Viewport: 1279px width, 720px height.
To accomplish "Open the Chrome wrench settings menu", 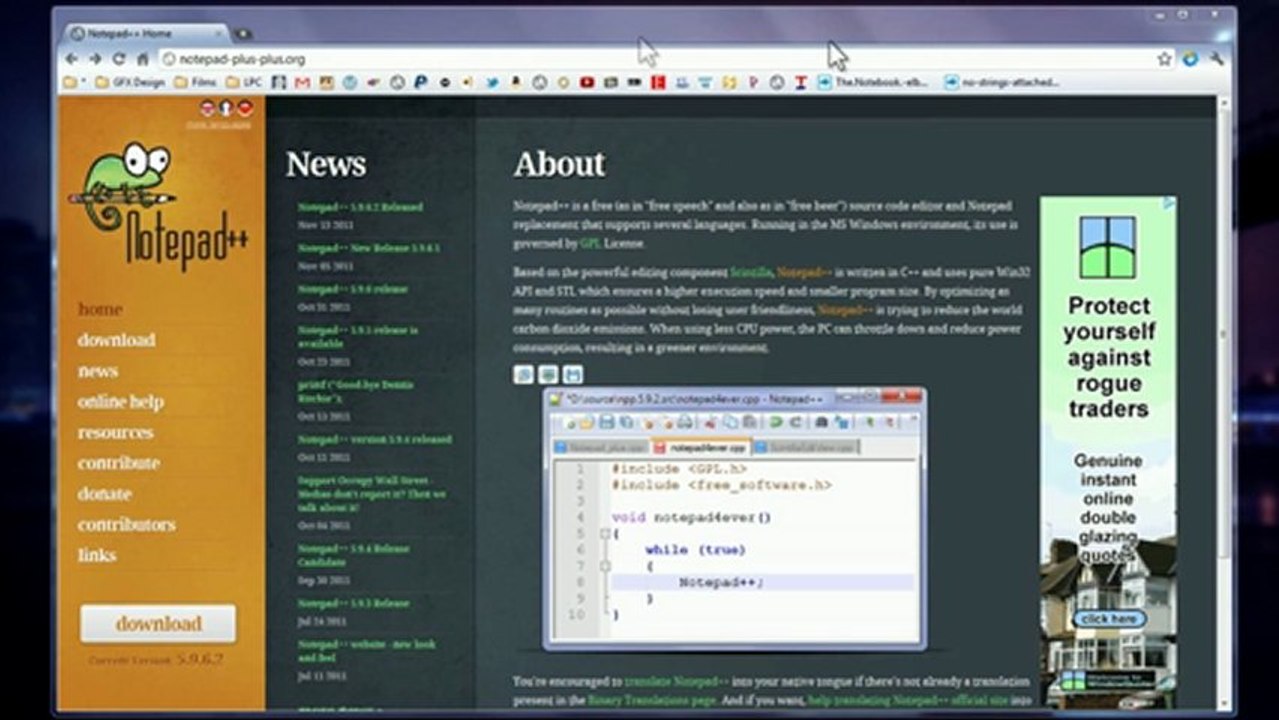I will click(x=1216, y=59).
